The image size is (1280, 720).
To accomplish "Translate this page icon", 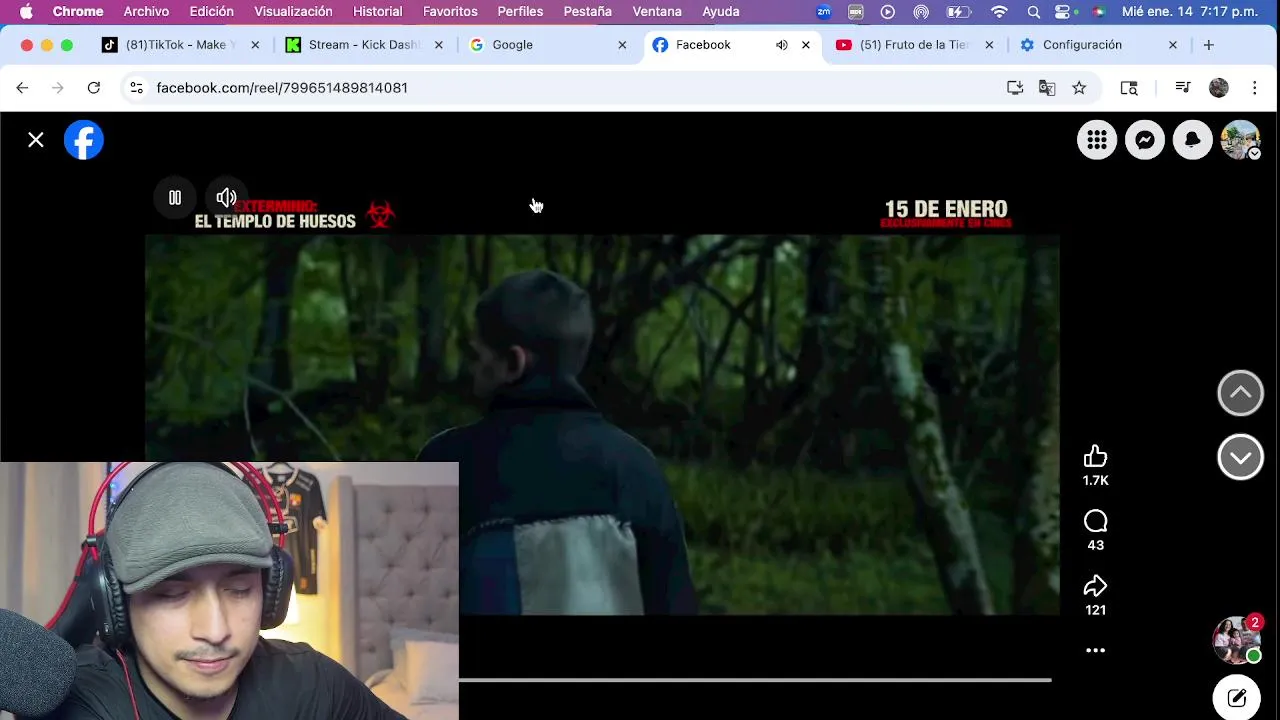I will tap(1047, 88).
